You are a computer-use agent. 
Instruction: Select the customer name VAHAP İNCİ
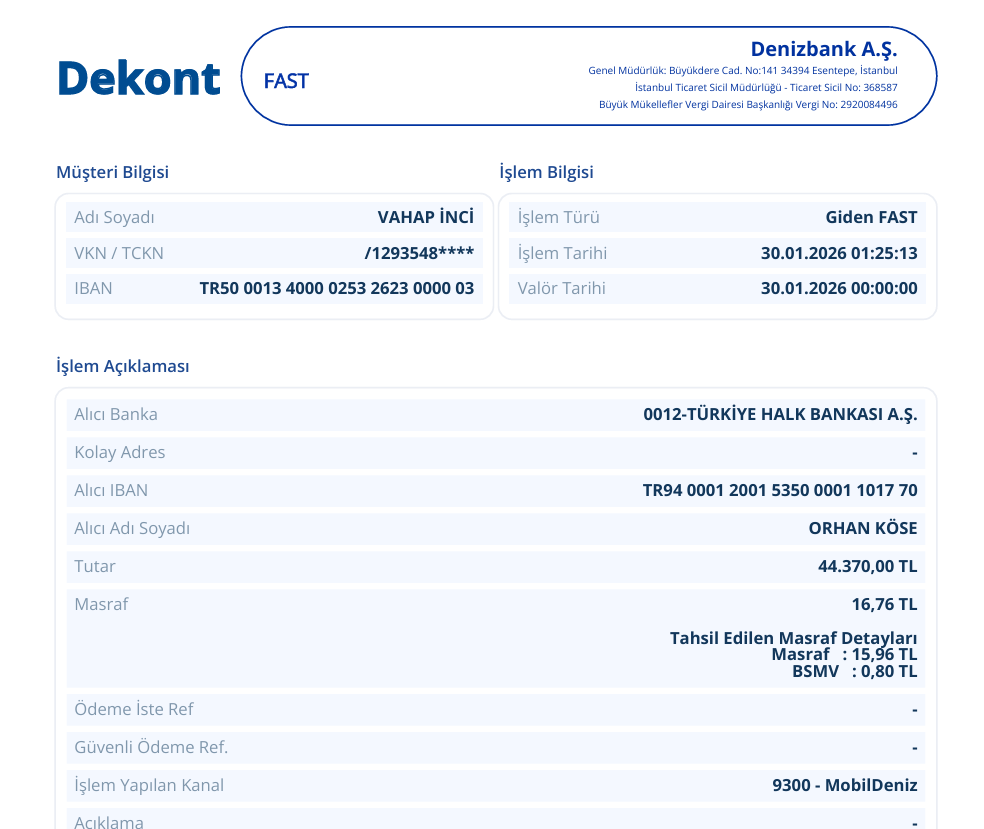[x=425, y=217]
